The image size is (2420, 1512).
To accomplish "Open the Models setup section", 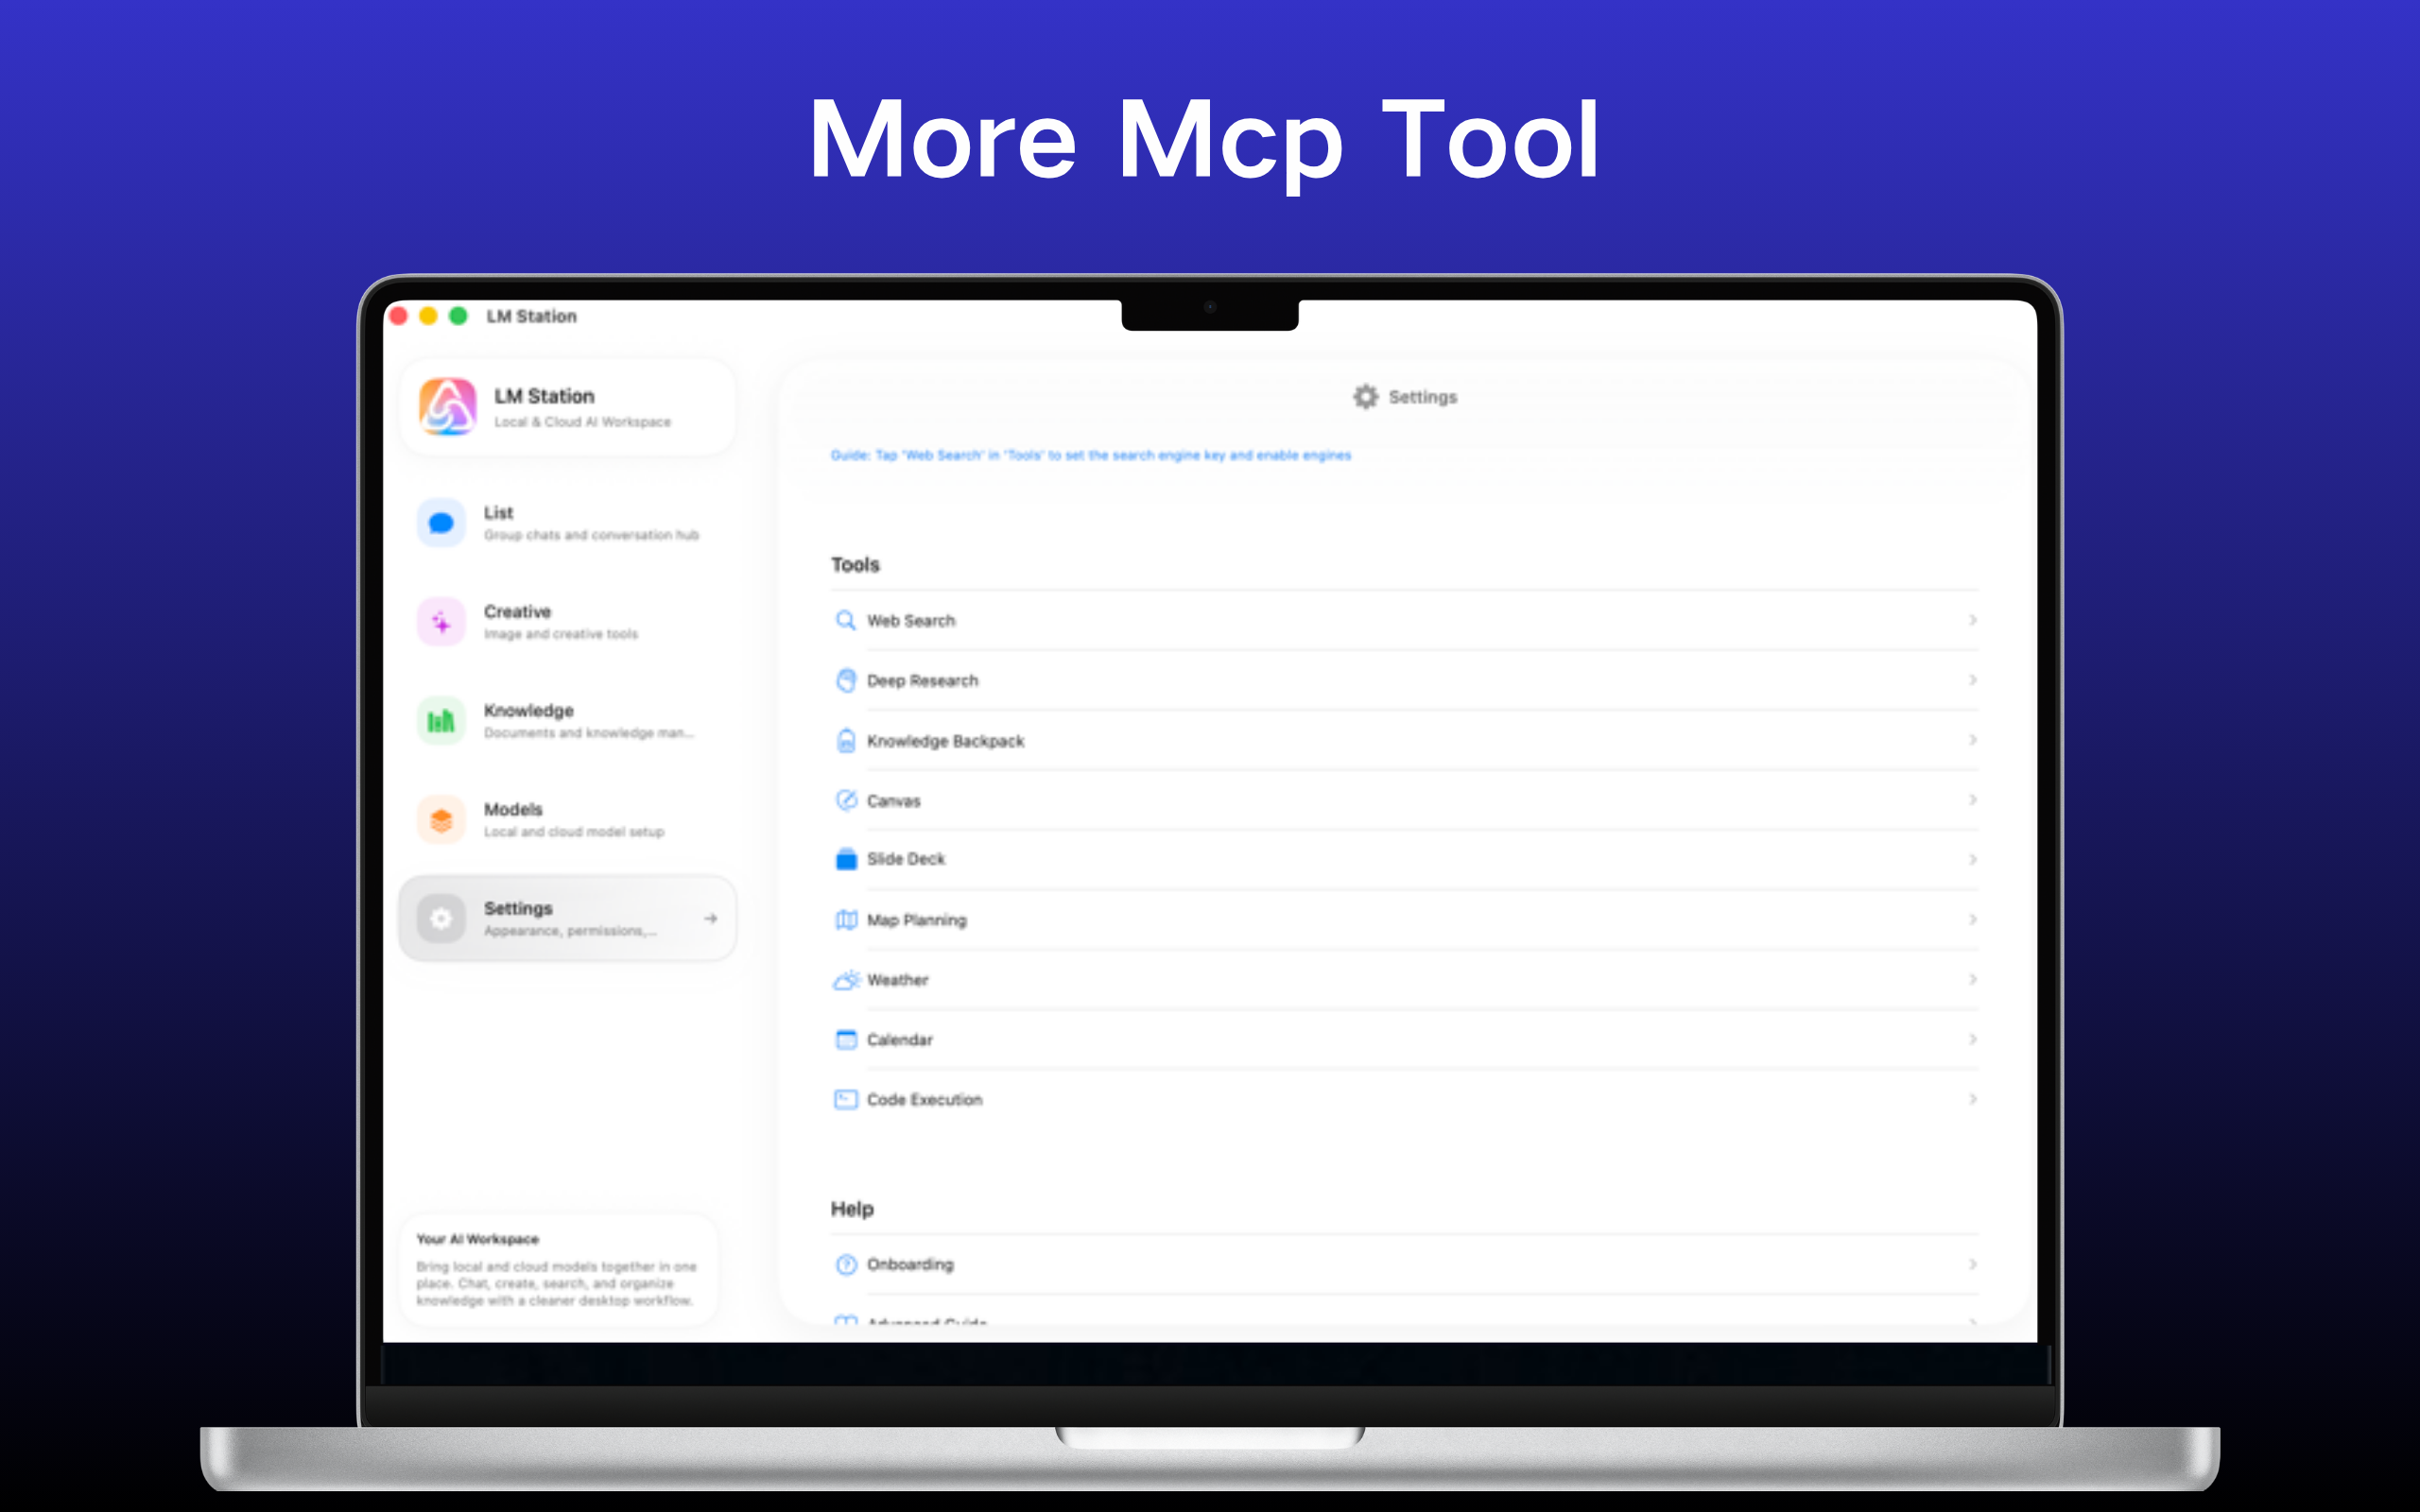I will tap(567, 818).
